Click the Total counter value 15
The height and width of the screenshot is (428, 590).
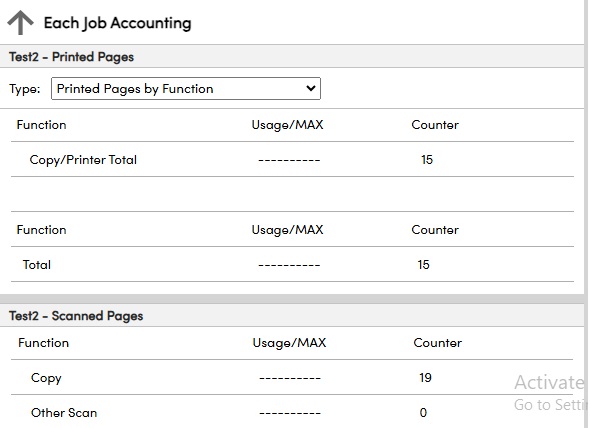[x=423, y=265]
